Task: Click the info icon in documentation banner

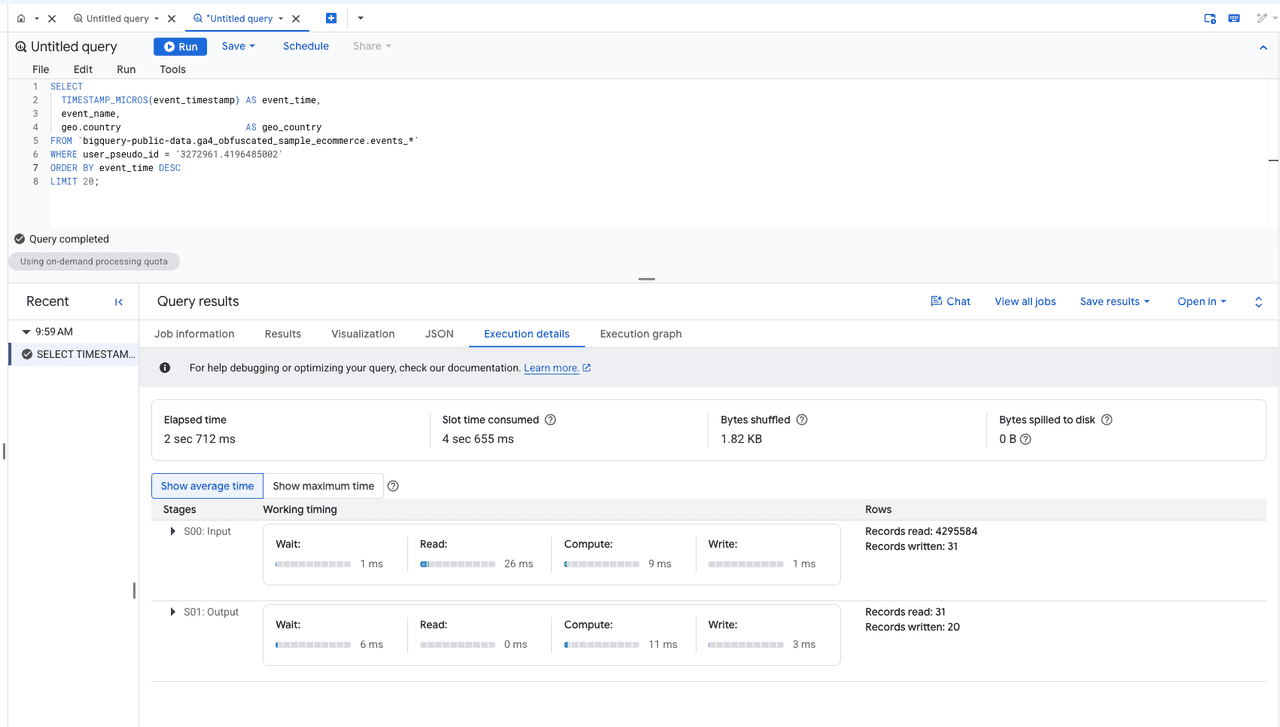Action: pyautogui.click(x=165, y=368)
